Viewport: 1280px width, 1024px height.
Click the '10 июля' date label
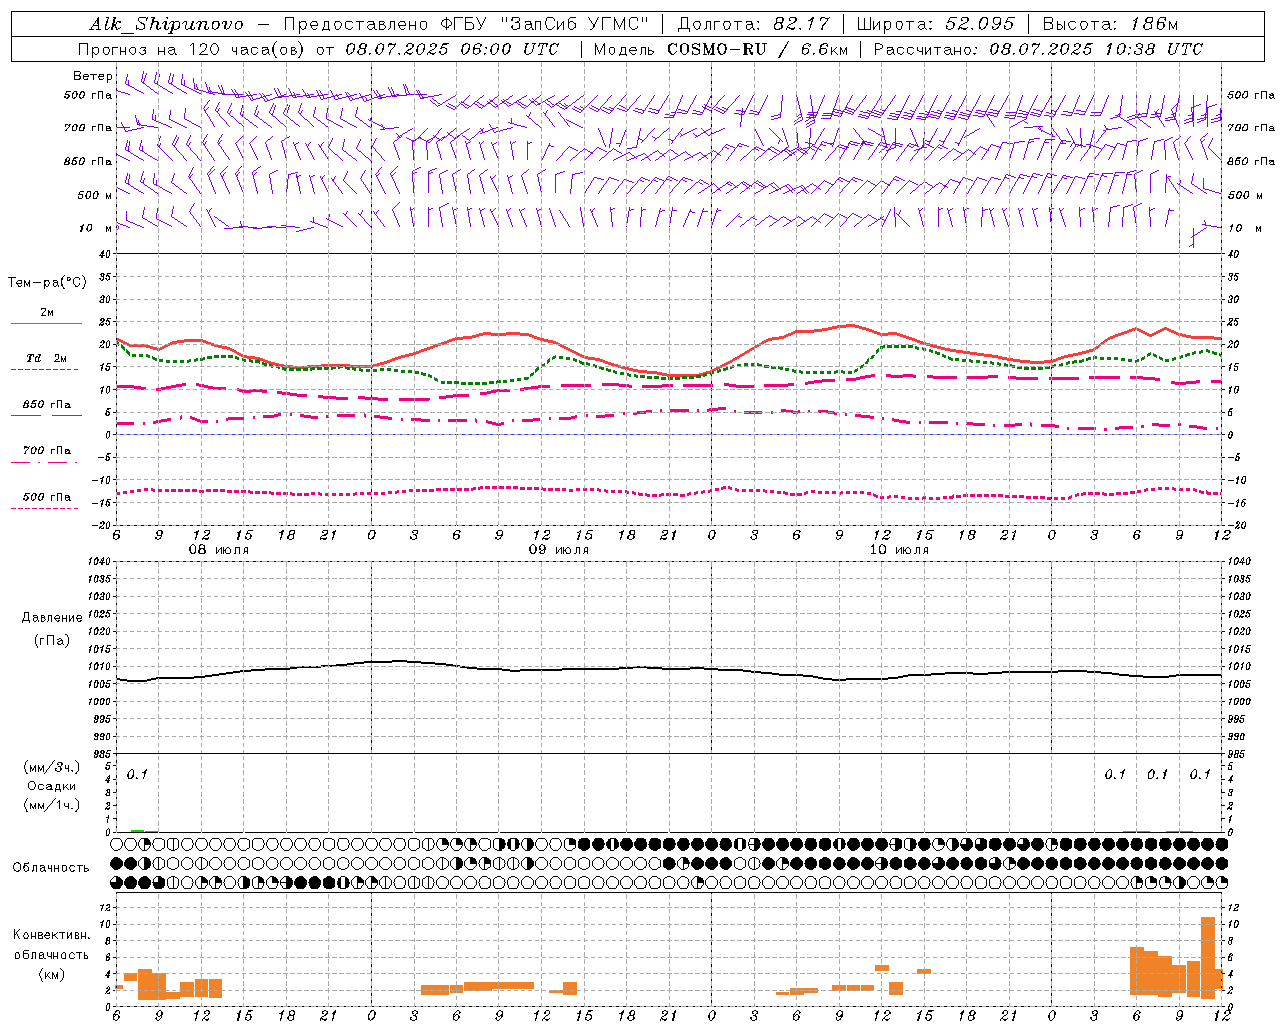[899, 550]
